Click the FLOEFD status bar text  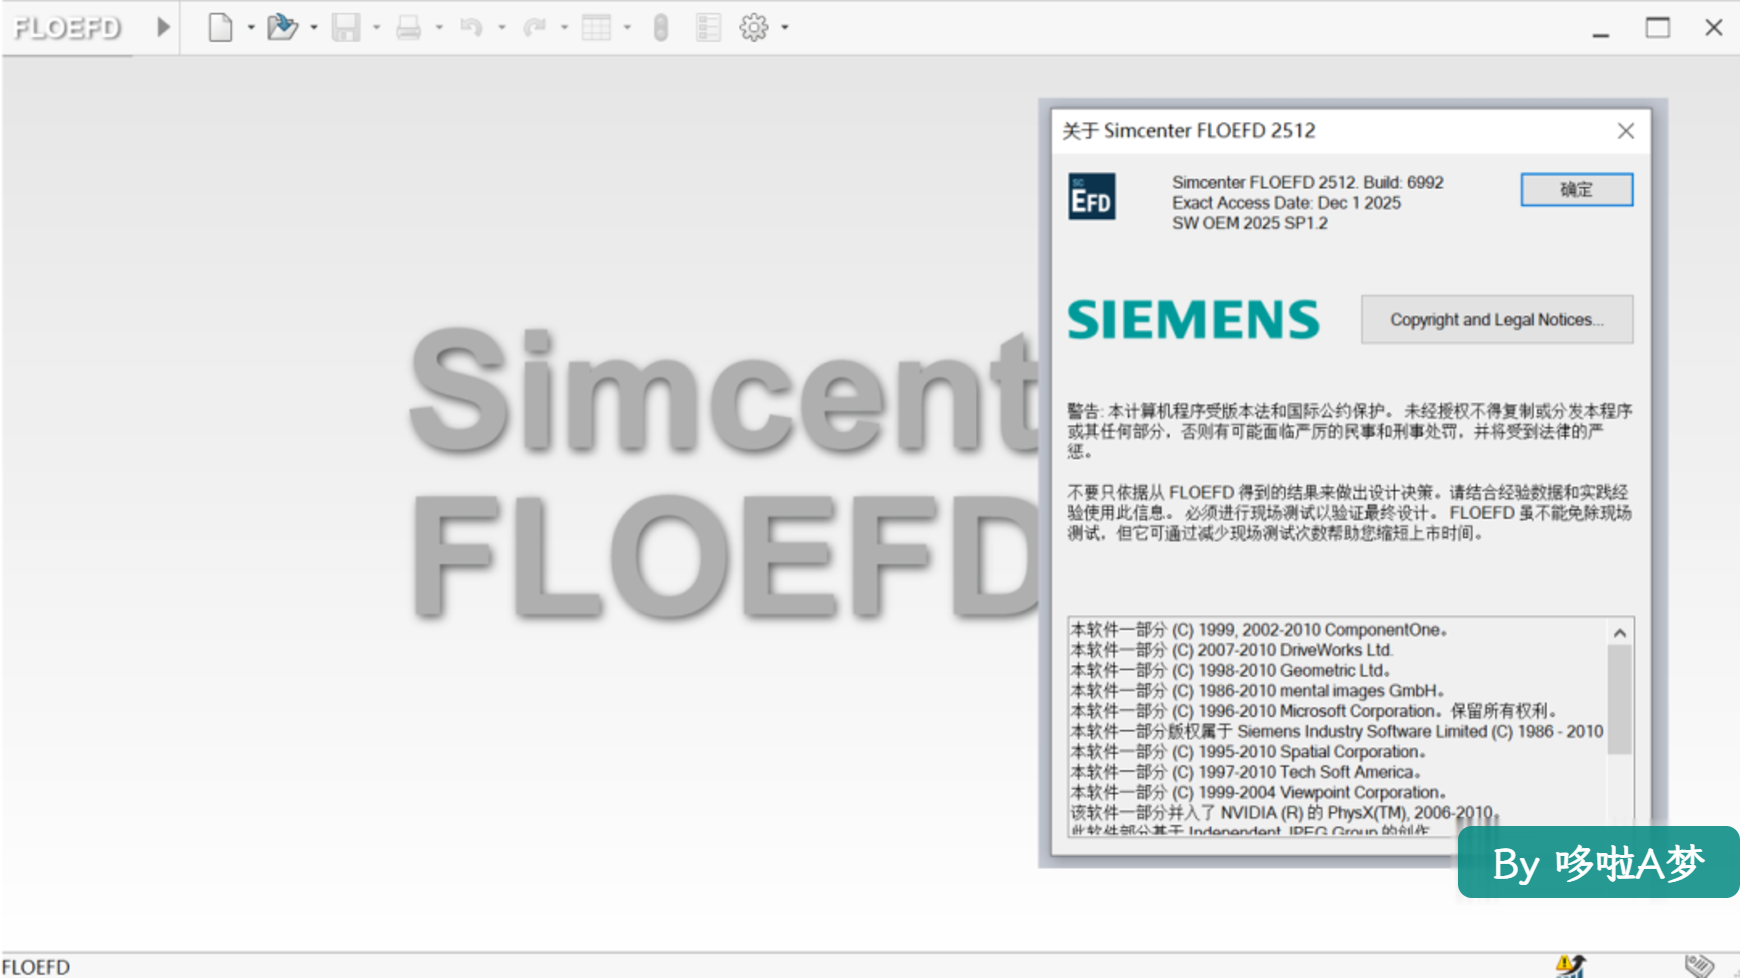coord(36,967)
